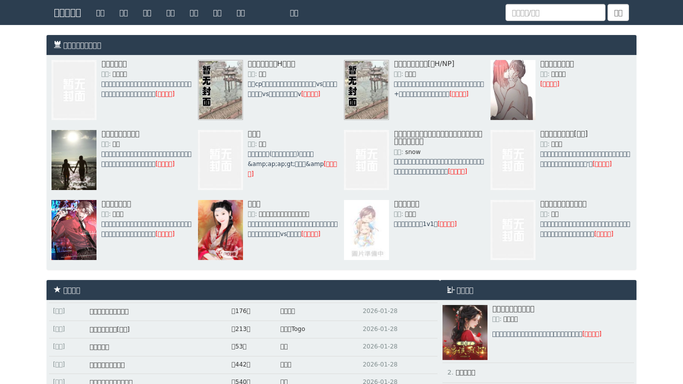683x384 pixels.
Task: Open the chapter link showing "213"
Action: (240, 329)
